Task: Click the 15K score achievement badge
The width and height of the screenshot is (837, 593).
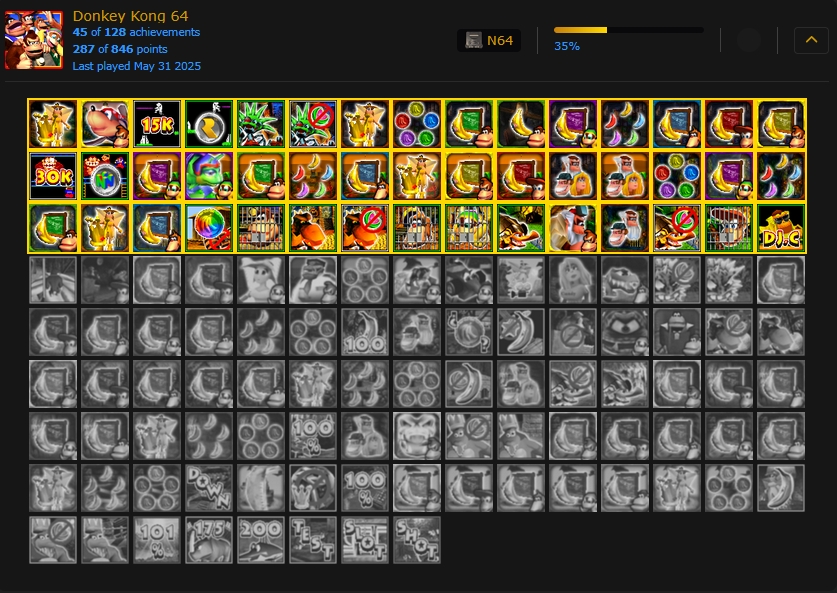Action: point(157,124)
